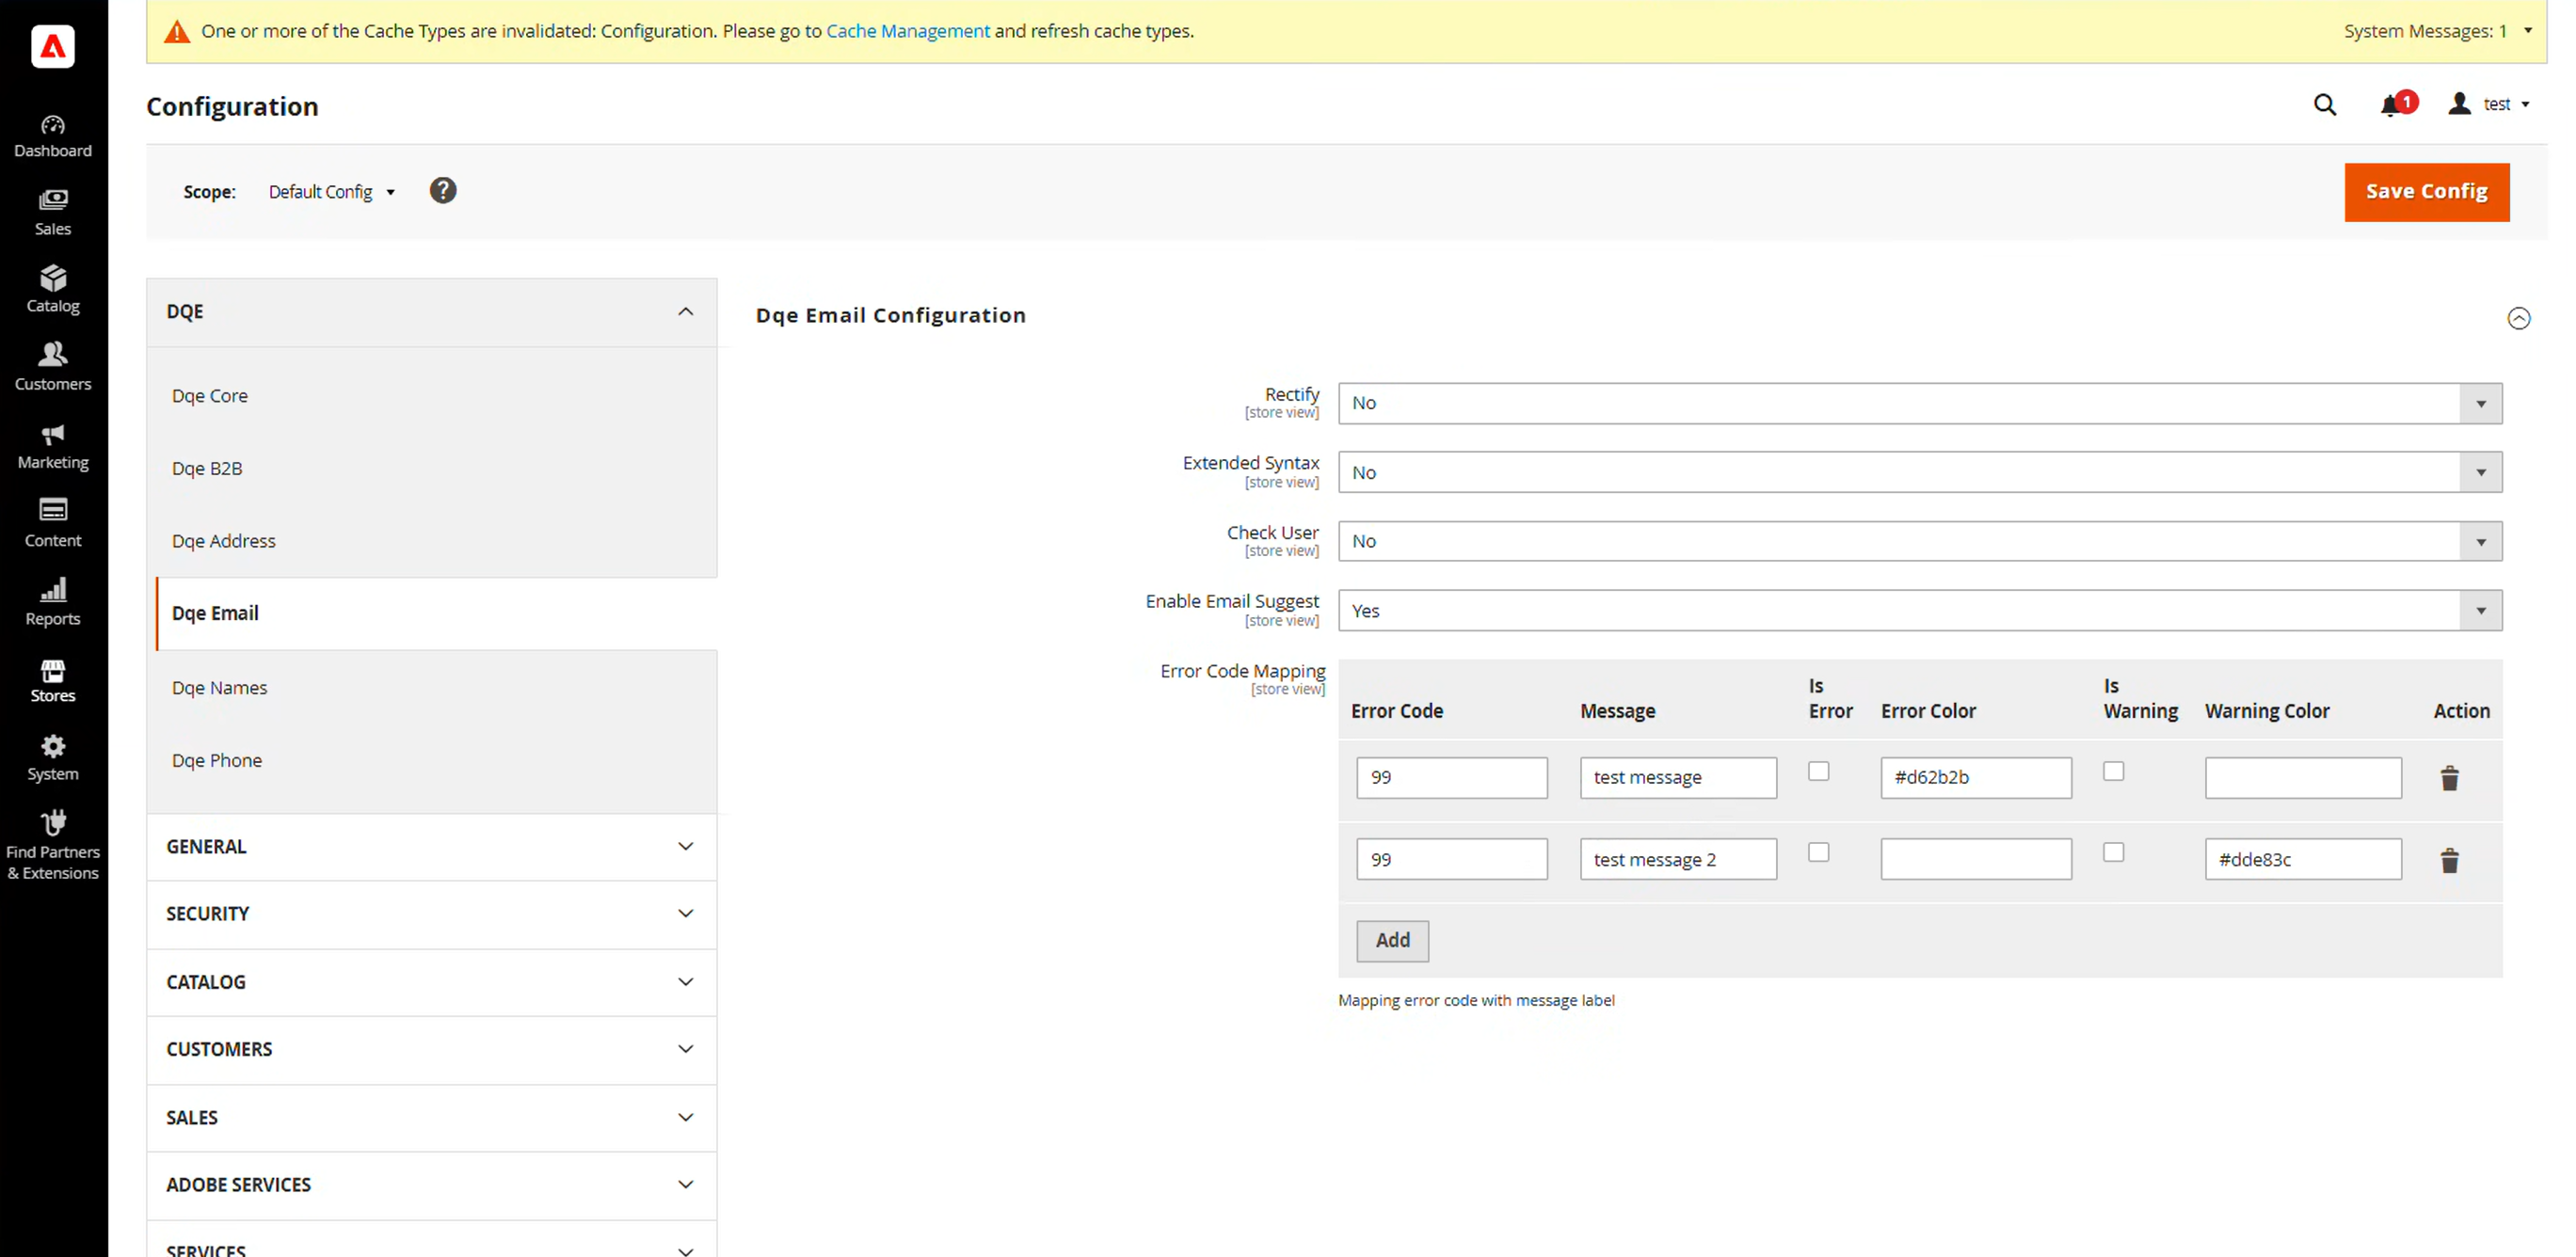Select the Dqe Address tab
This screenshot has width=2576, height=1257.
coord(223,541)
